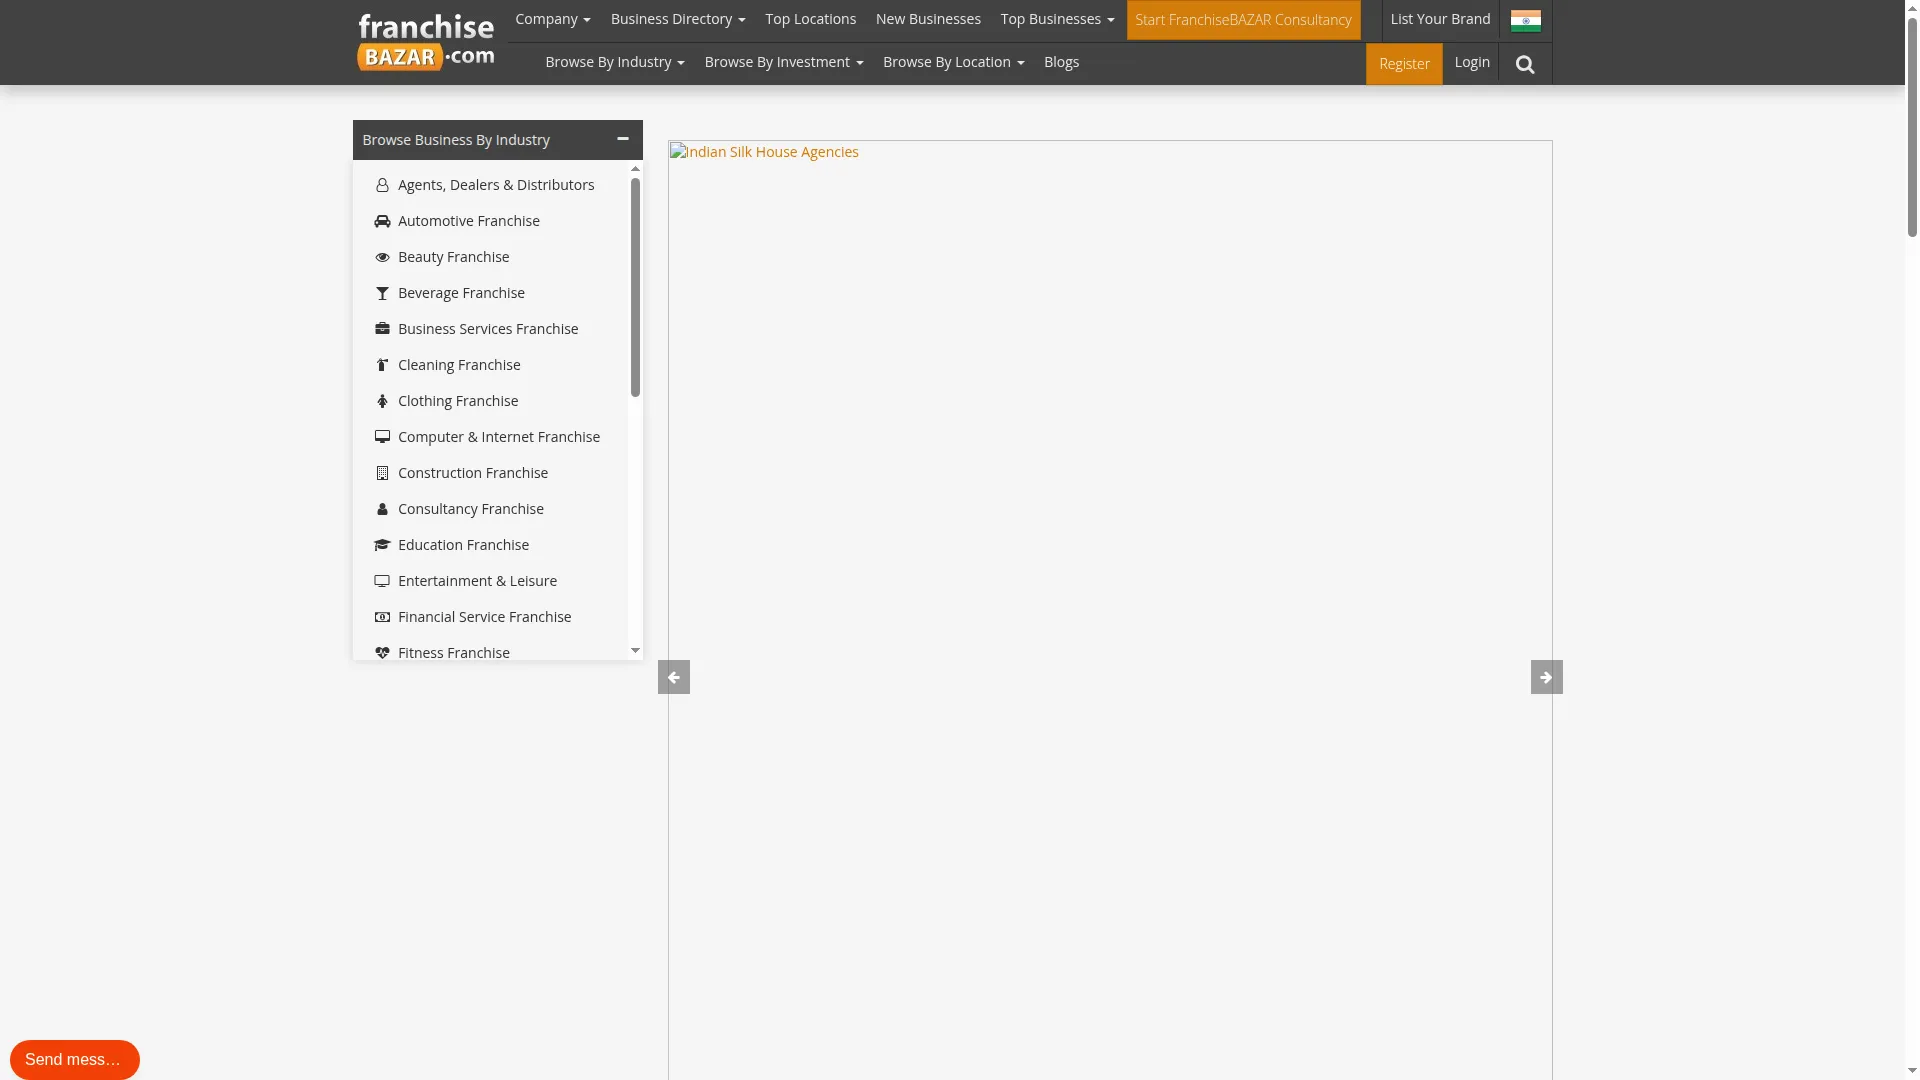Click the spray bottle icon for Cleaning Franchise

coord(382,366)
